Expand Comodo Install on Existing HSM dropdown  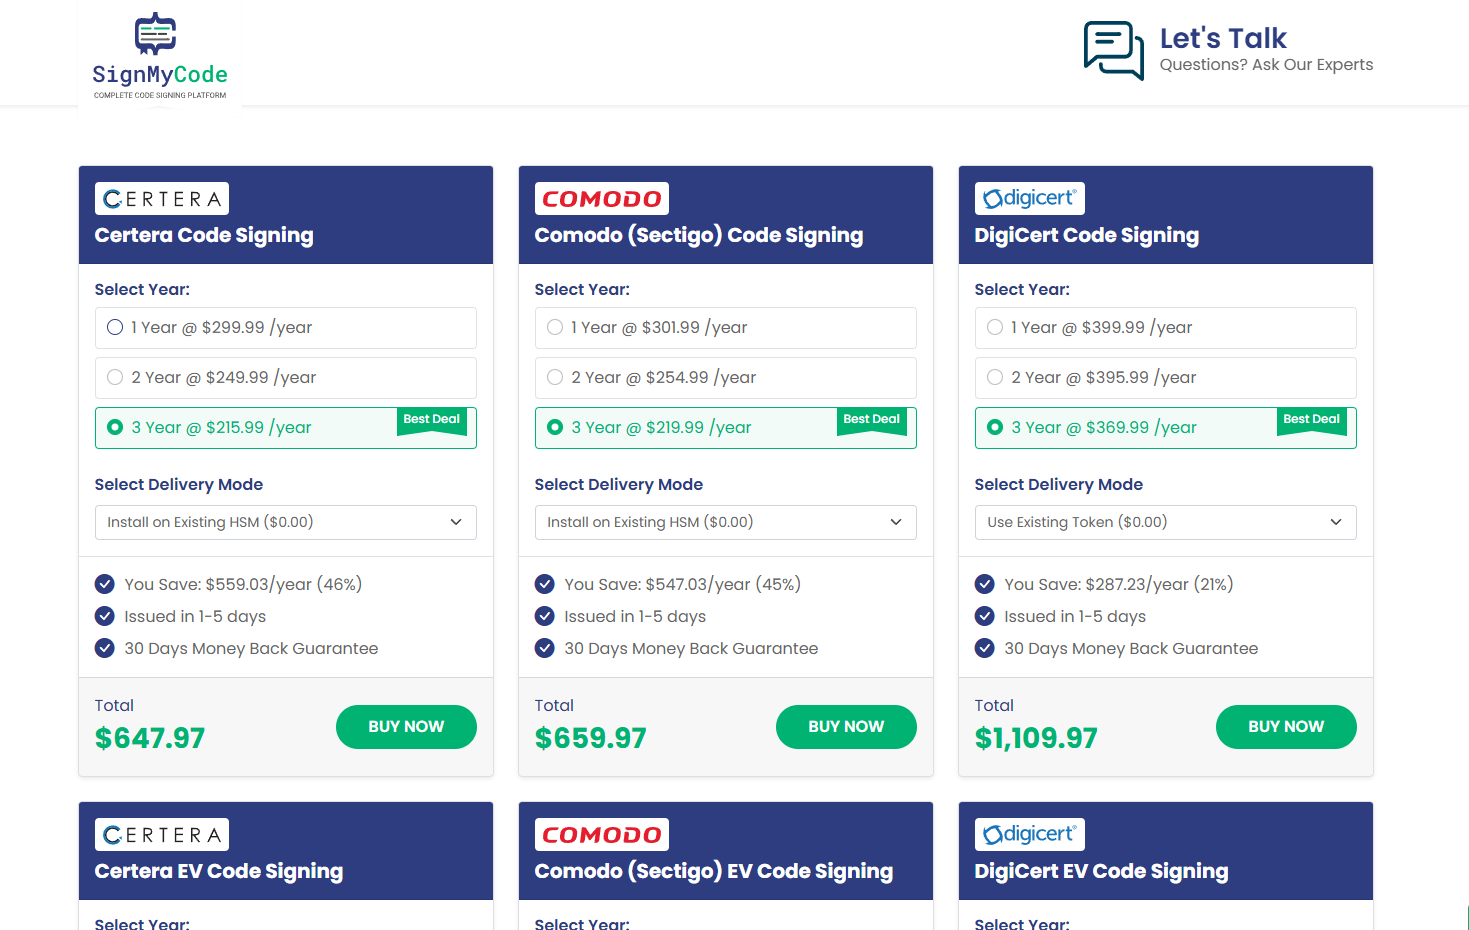(x=725, y=523)
